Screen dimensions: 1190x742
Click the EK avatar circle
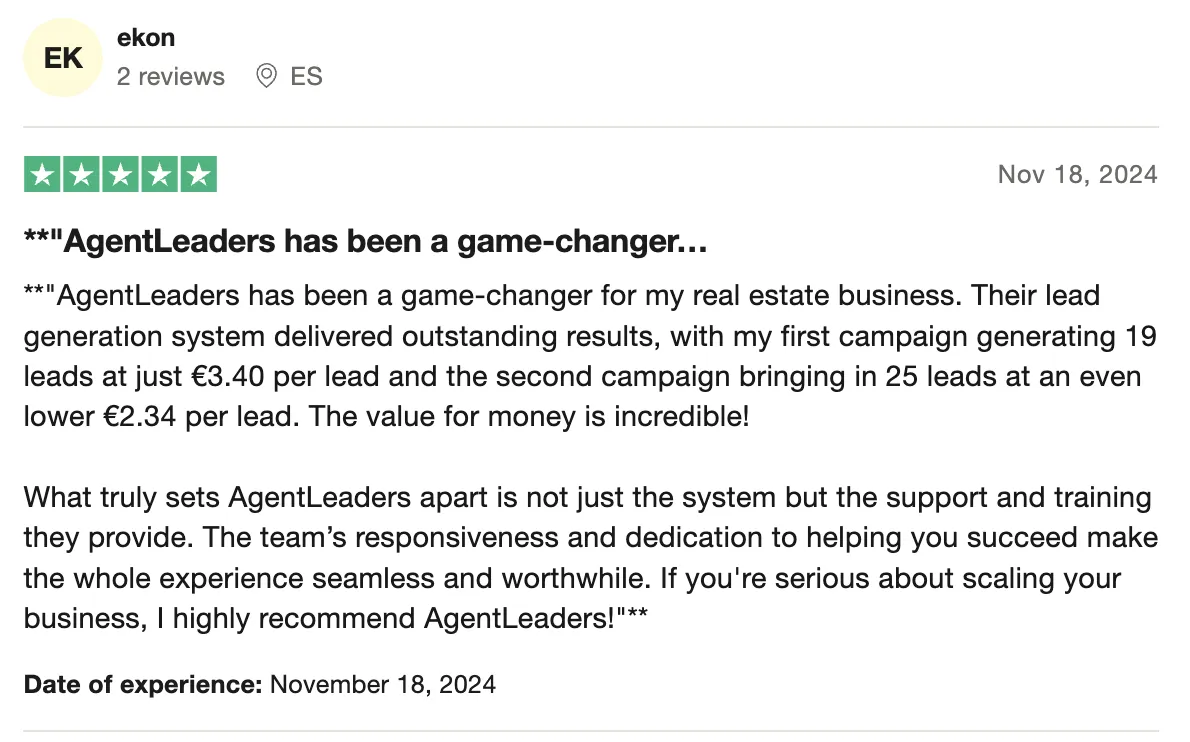tap(63, 58)
